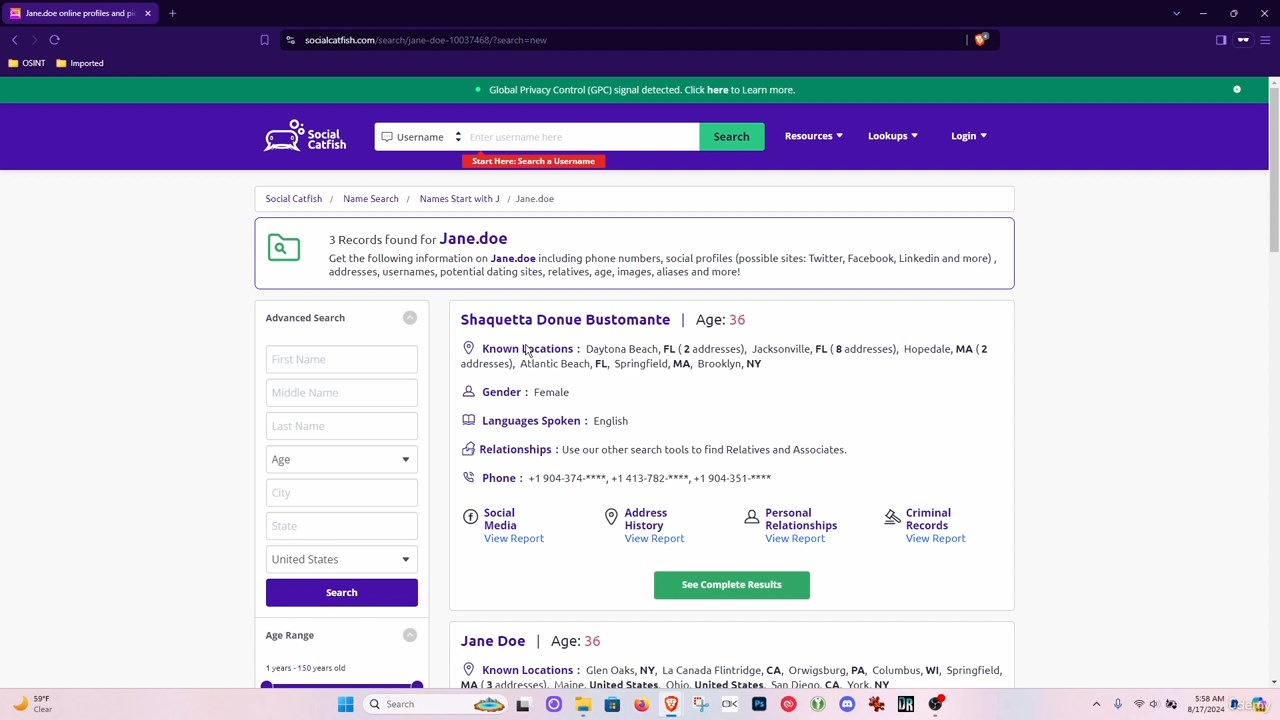This screenshot has width=1280, height=720.
Task: Go to Name Search breadcrumb
Action: (x=371, y=199)
